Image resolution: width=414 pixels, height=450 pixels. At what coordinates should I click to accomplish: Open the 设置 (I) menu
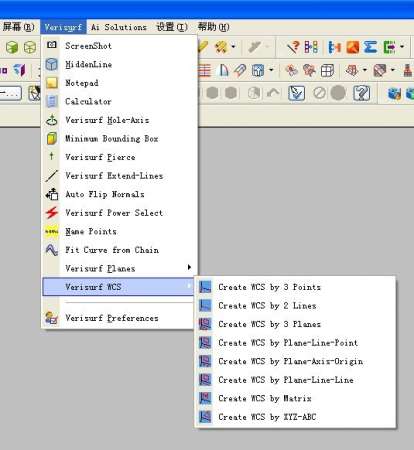coord(172,27)
